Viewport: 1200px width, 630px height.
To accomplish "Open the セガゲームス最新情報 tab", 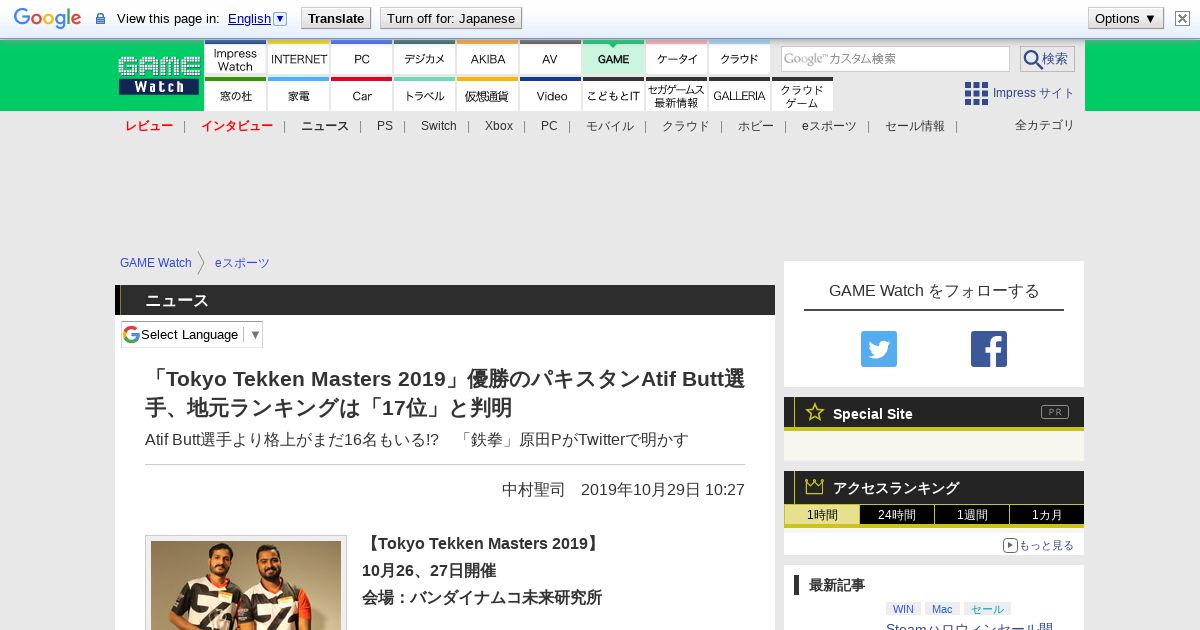I will tap(677, 95).
